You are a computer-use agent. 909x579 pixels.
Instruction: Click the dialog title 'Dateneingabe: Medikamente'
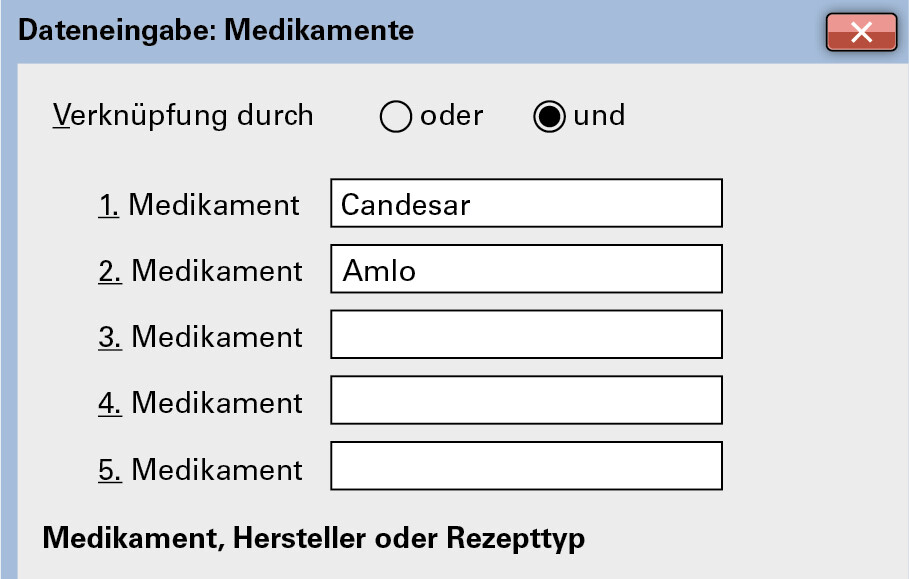point(216,31)
